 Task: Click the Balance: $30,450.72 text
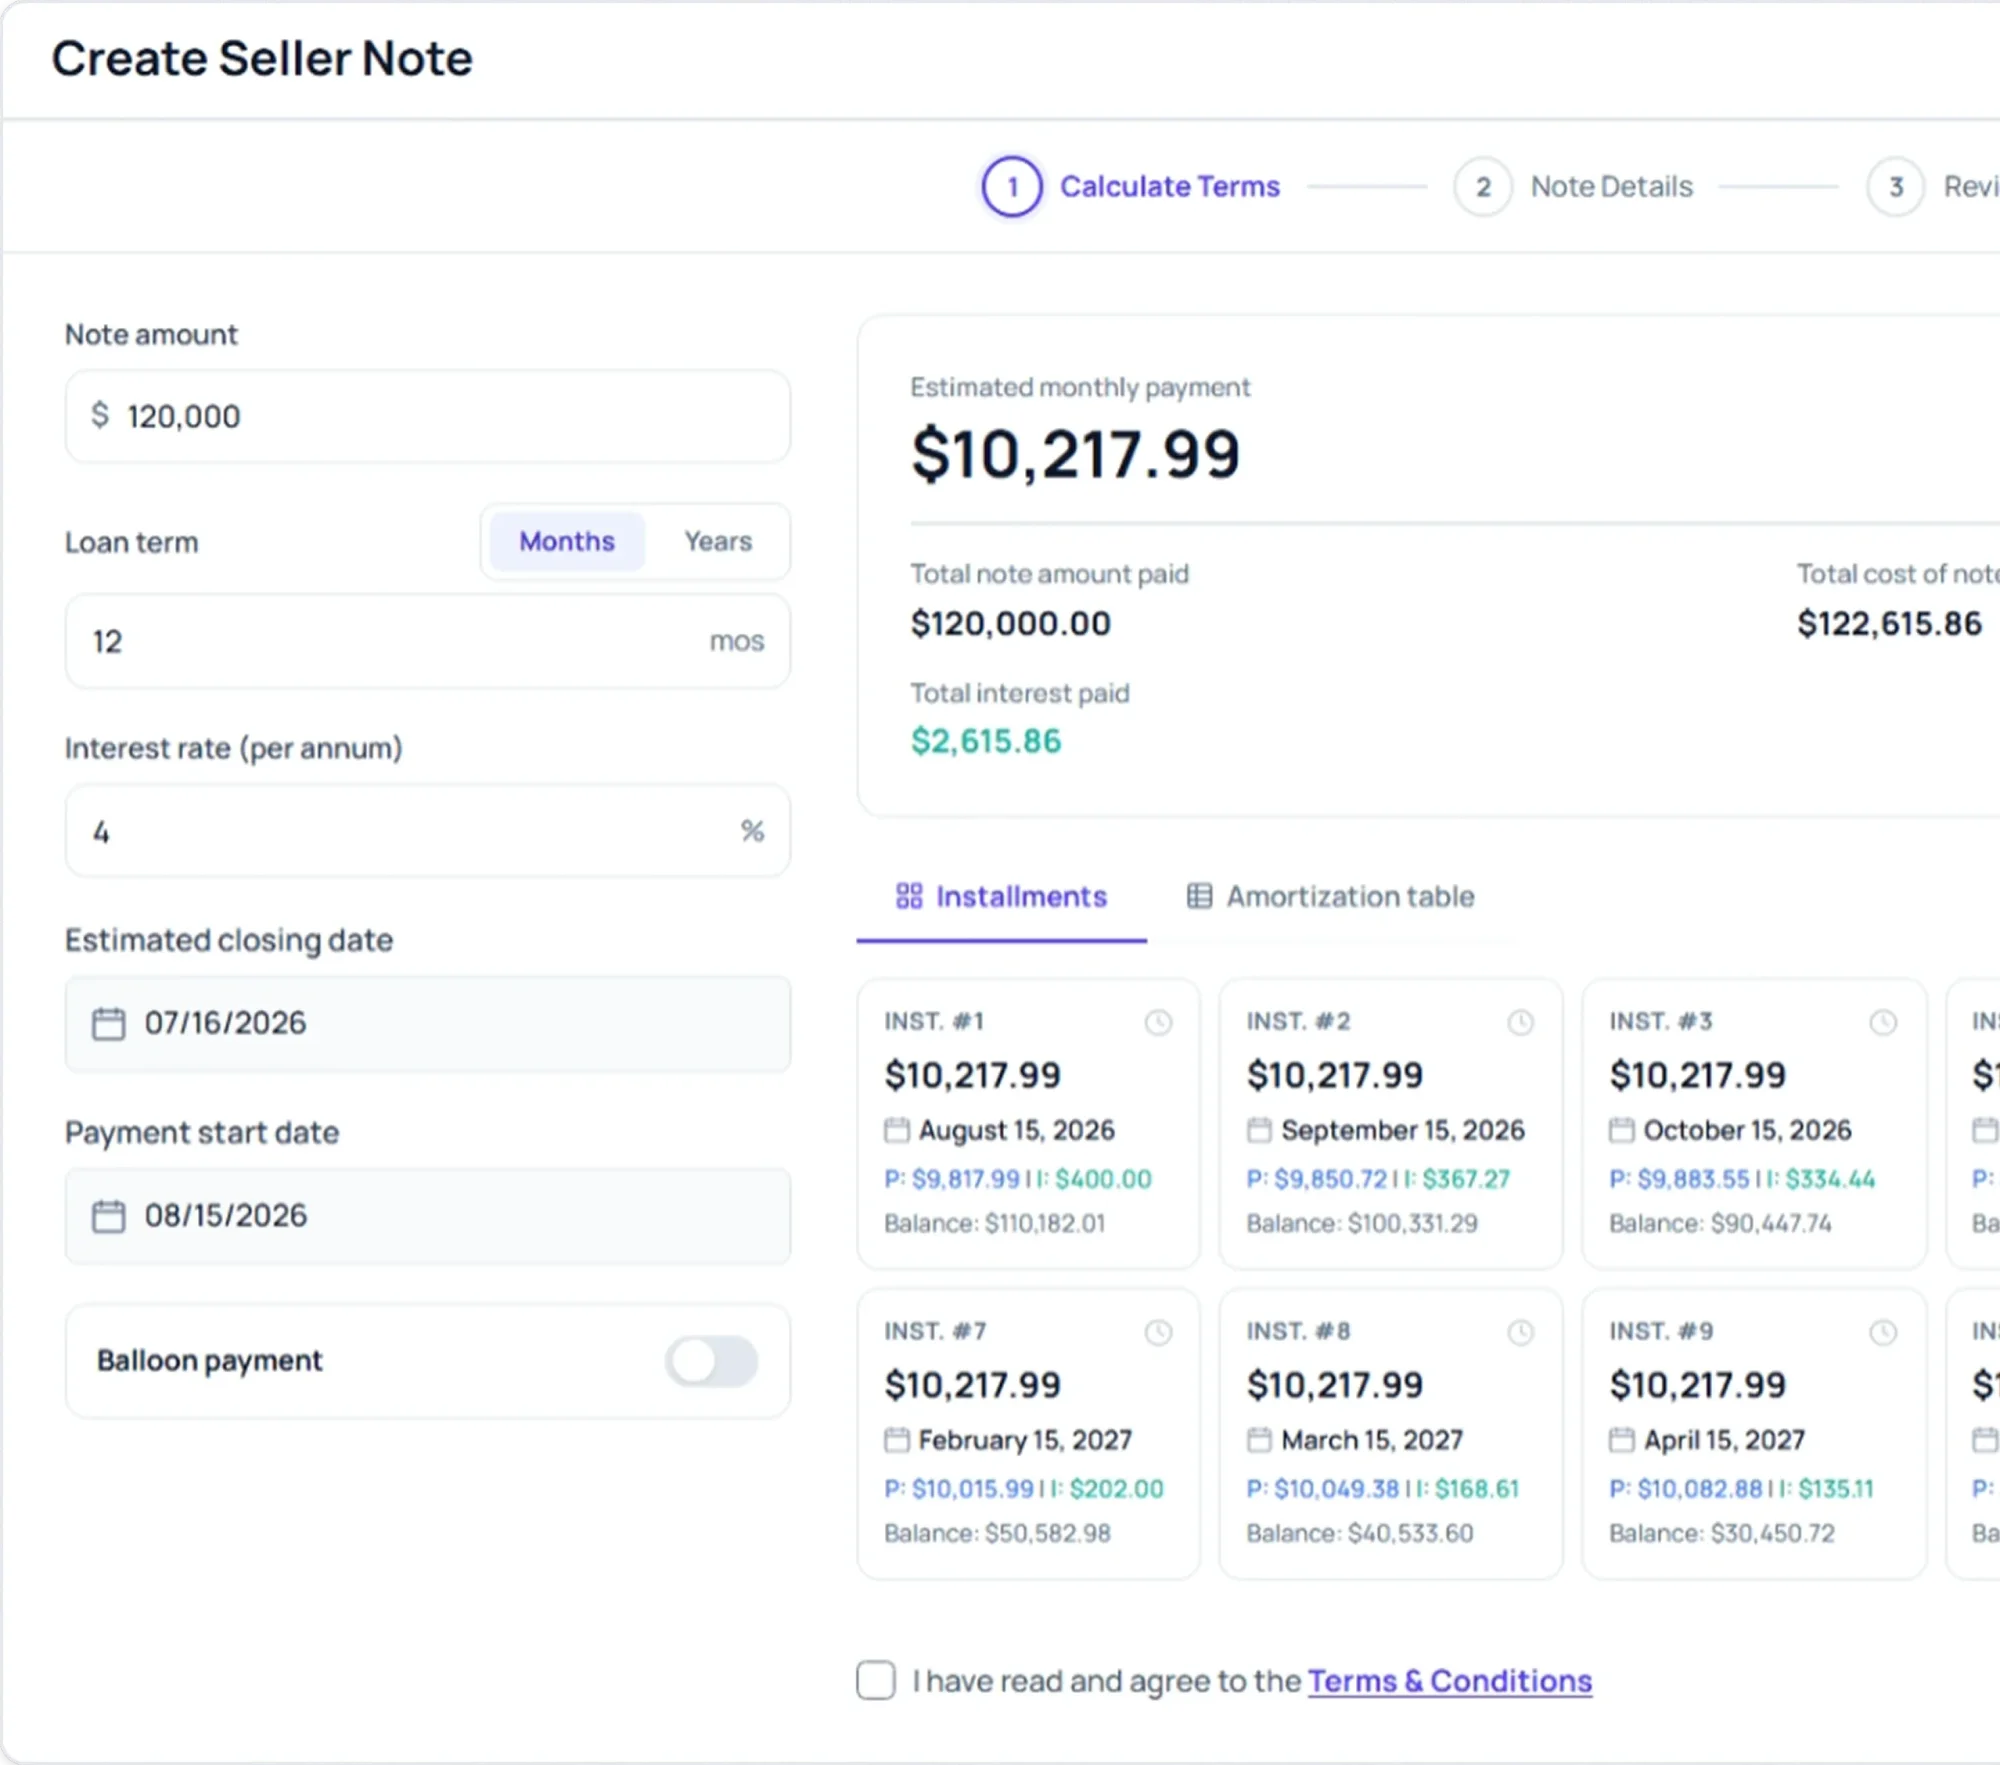1722,1533
